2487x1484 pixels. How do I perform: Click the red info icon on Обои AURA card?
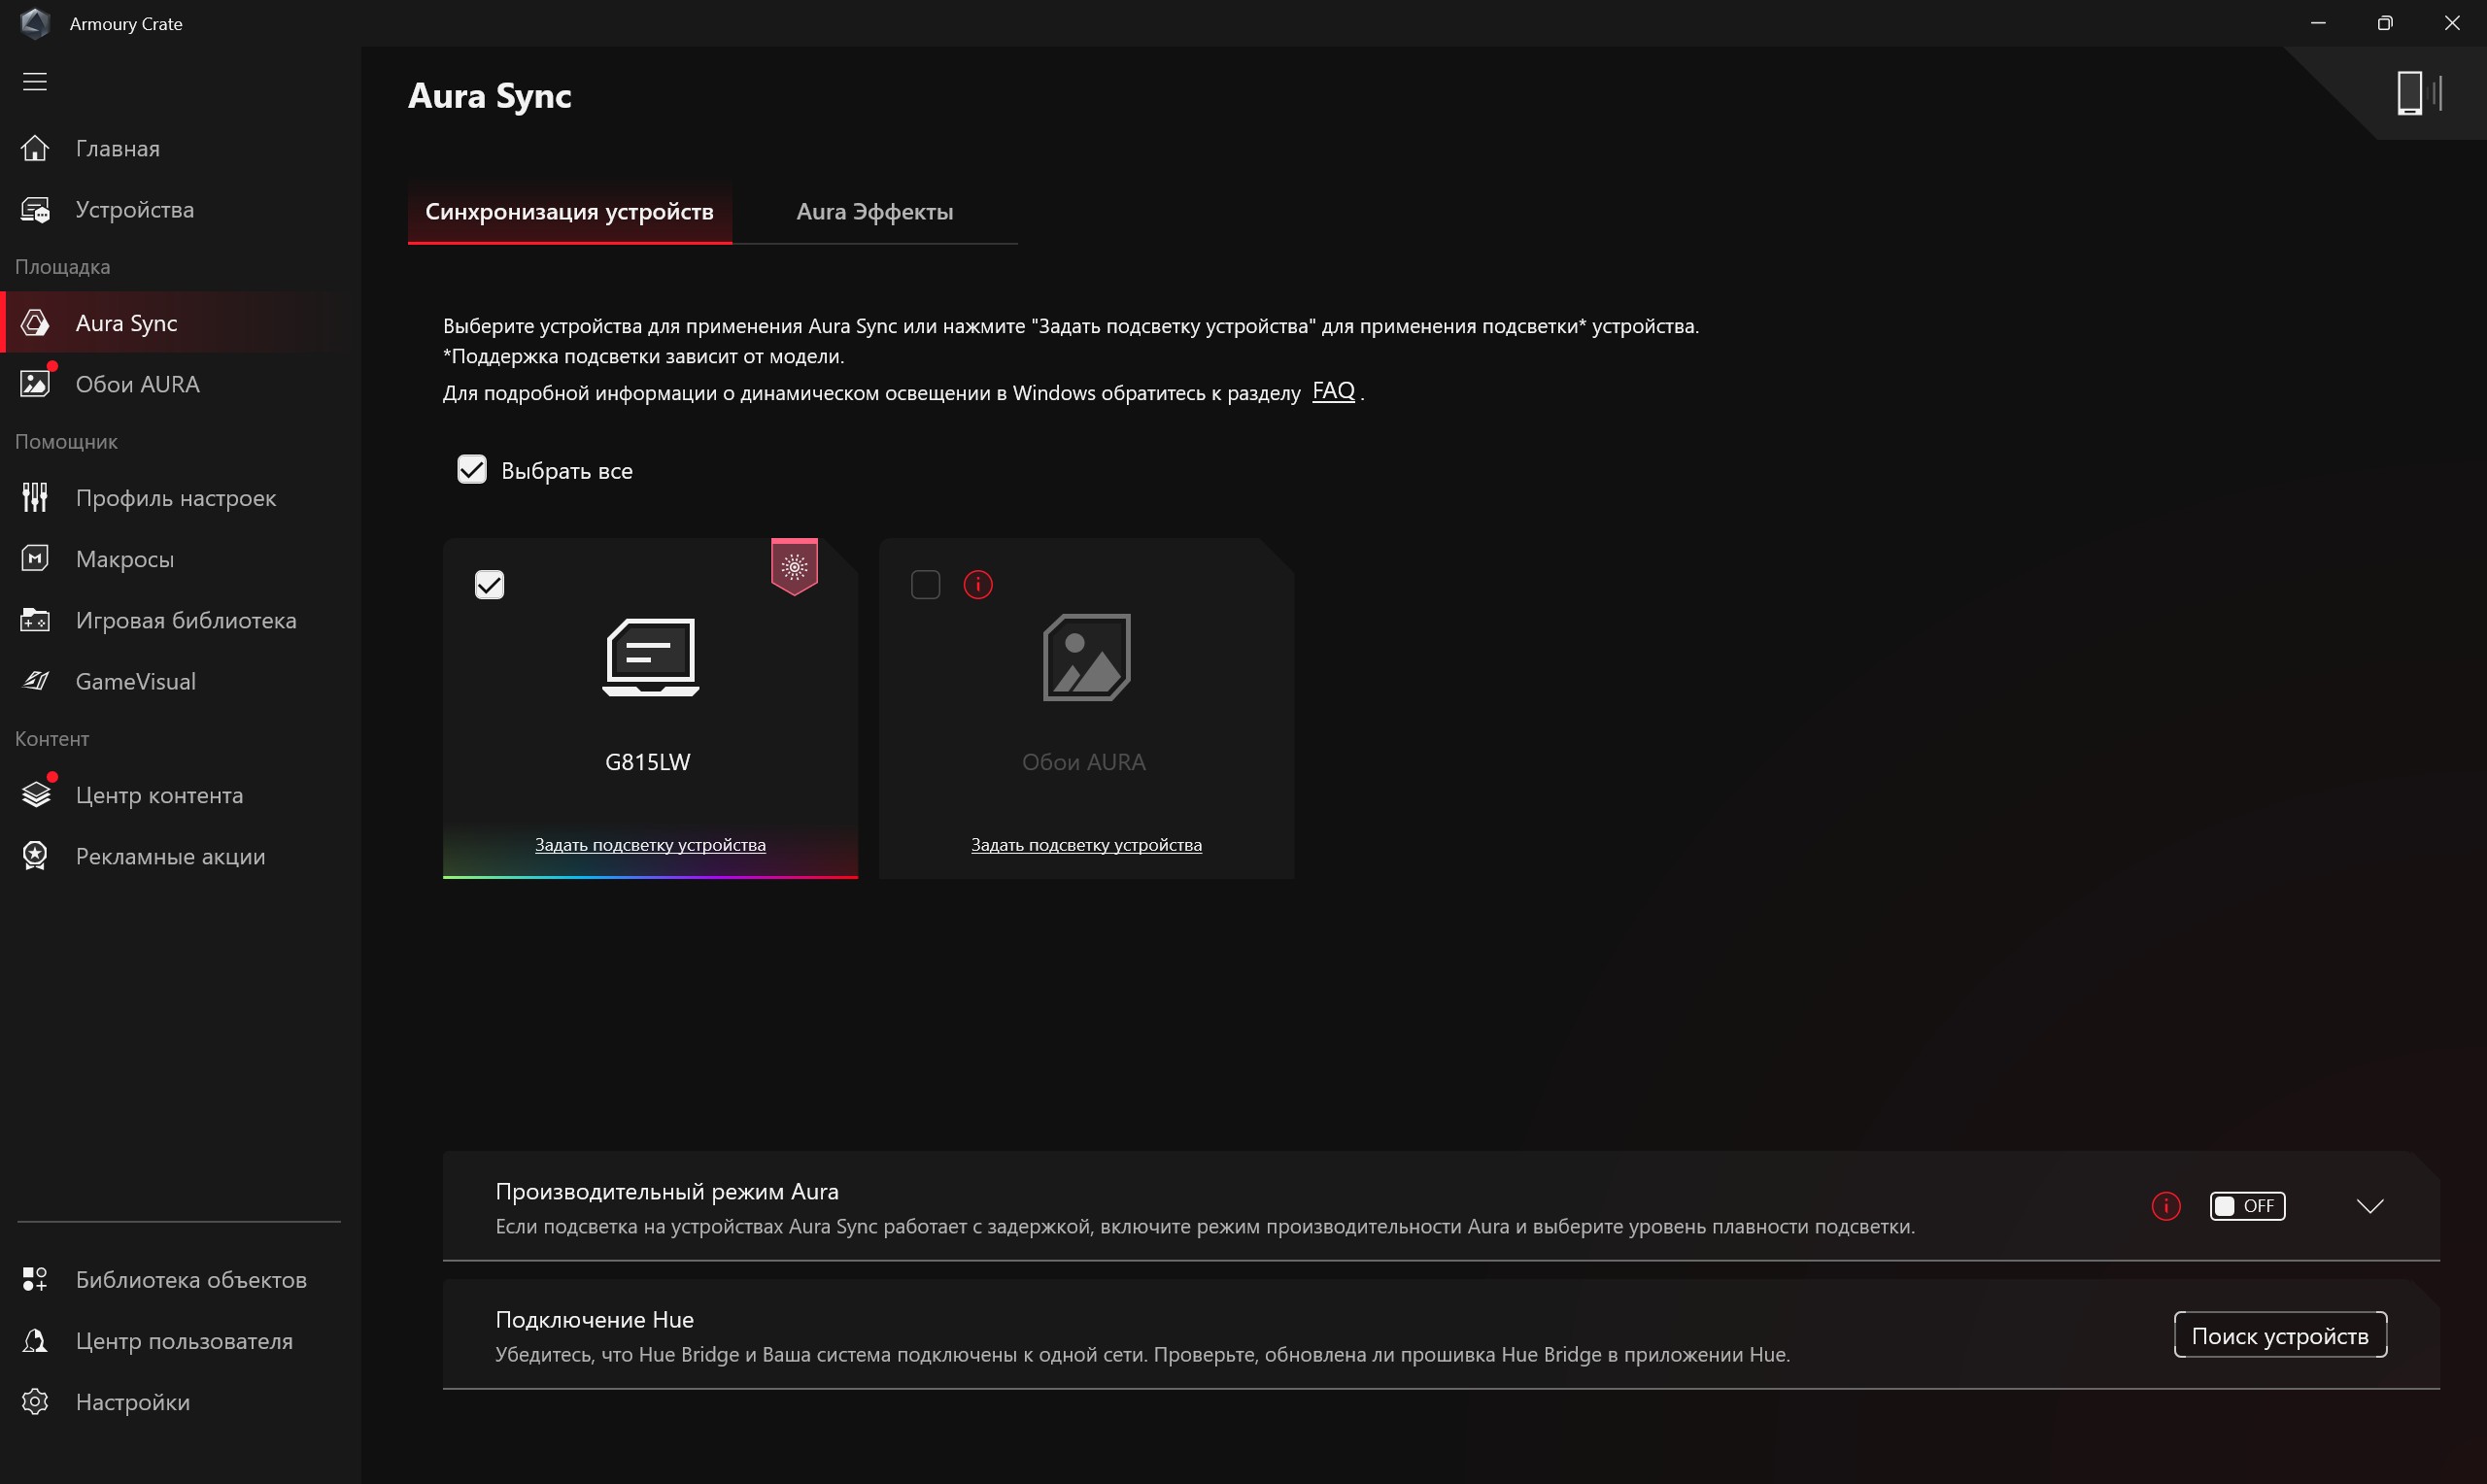(978, 585)
